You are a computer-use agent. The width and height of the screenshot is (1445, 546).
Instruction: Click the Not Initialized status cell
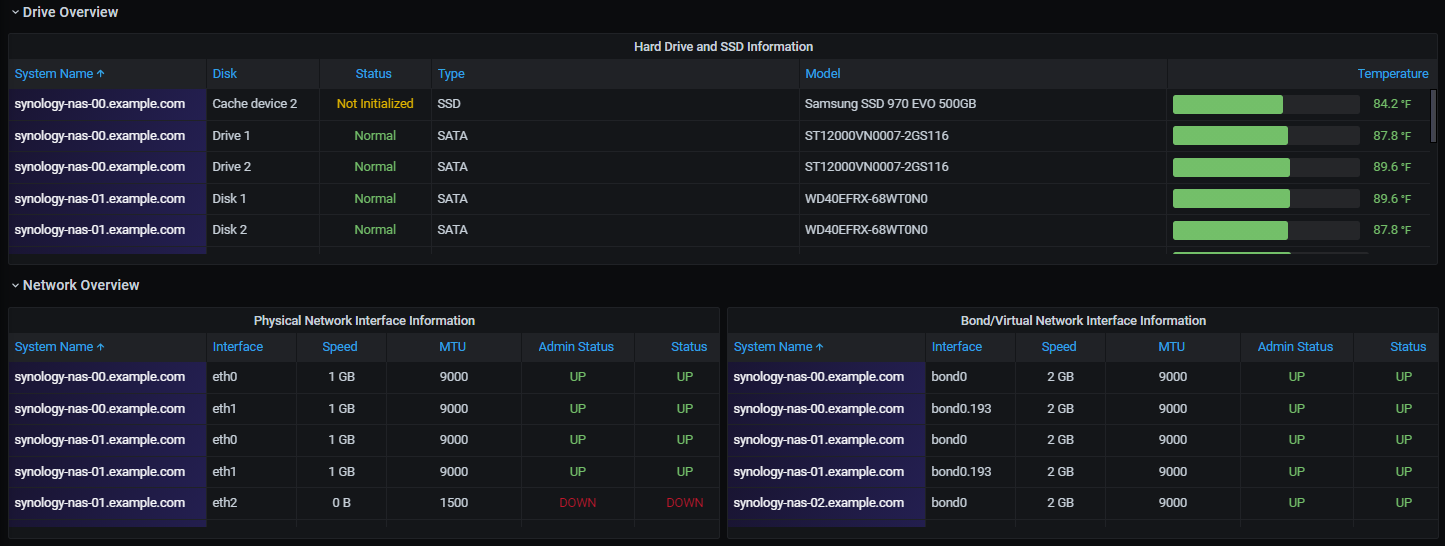point(375,104)
